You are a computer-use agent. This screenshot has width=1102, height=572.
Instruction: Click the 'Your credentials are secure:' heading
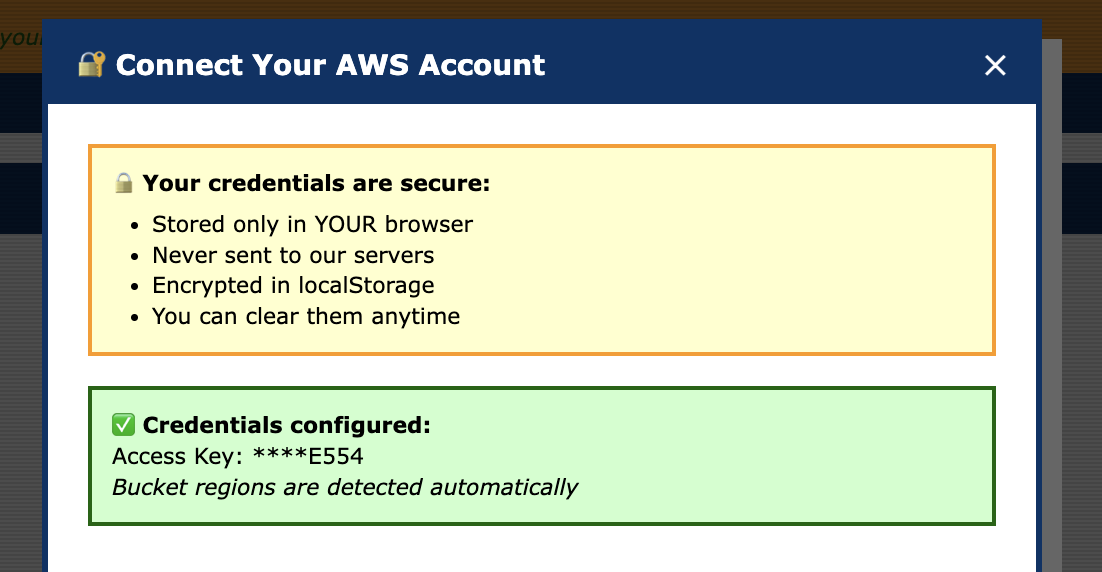click(316, 184)
